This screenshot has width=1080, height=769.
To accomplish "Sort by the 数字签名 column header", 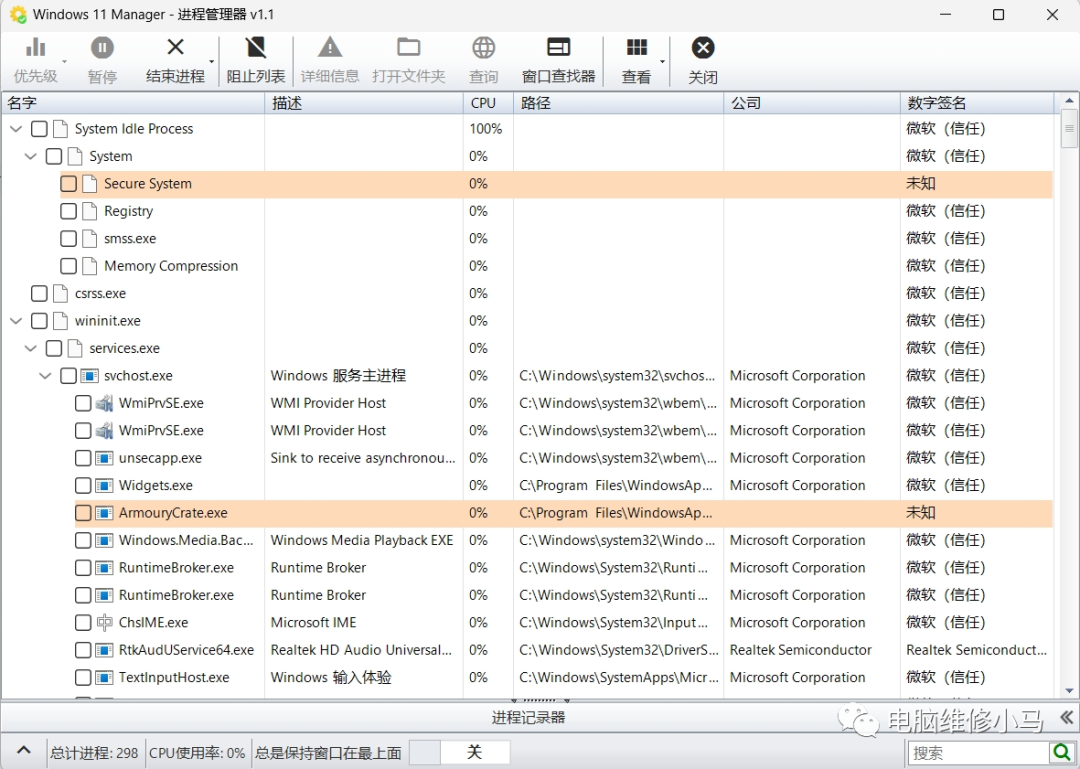I will (x=977, y=103).
